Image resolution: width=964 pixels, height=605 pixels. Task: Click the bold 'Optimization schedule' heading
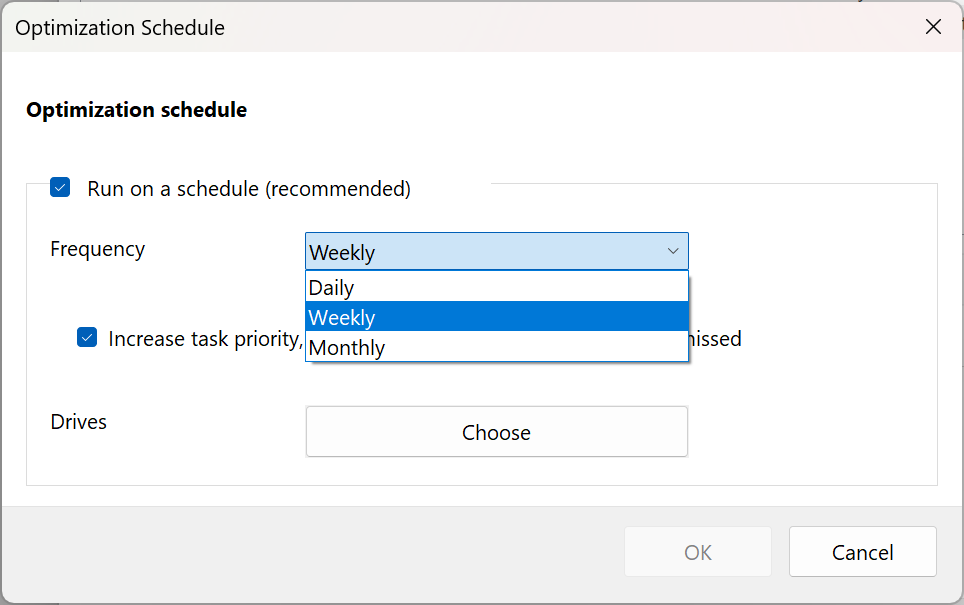tap(137, 110)
